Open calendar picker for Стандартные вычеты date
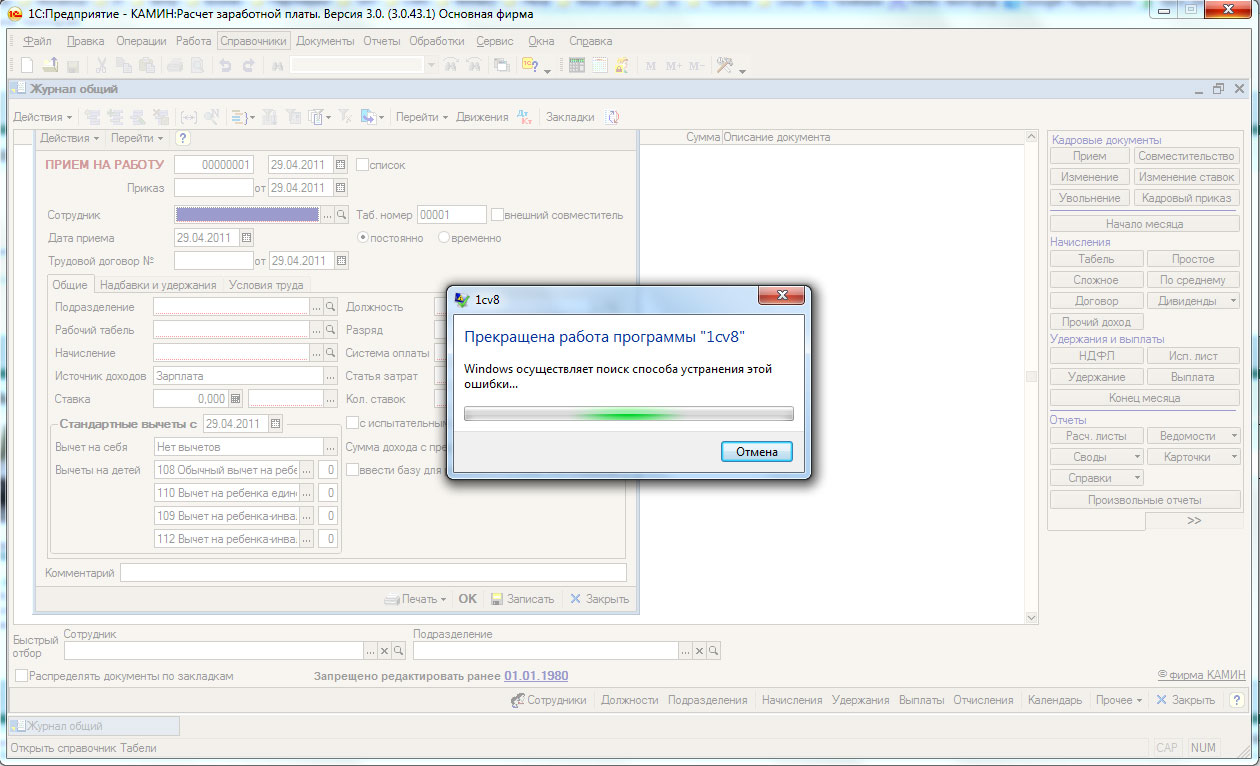The height and width of the screenshot is (766, 1260). click(x=276, y=423)
